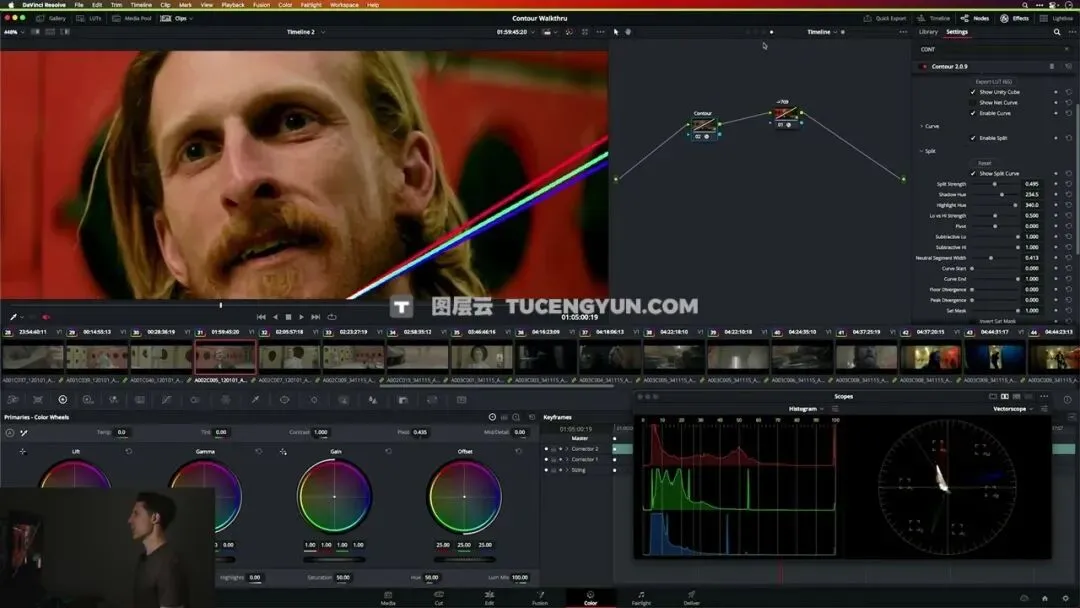Open the node graph Timeline dropdown
1080x608 pixels.
point(822,32)
